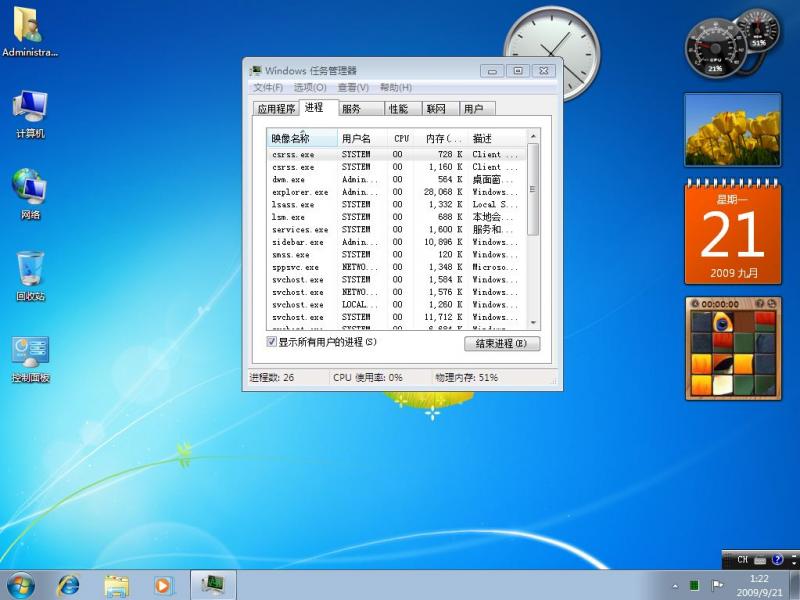Switch to the 联网 tab

point(440,109)
